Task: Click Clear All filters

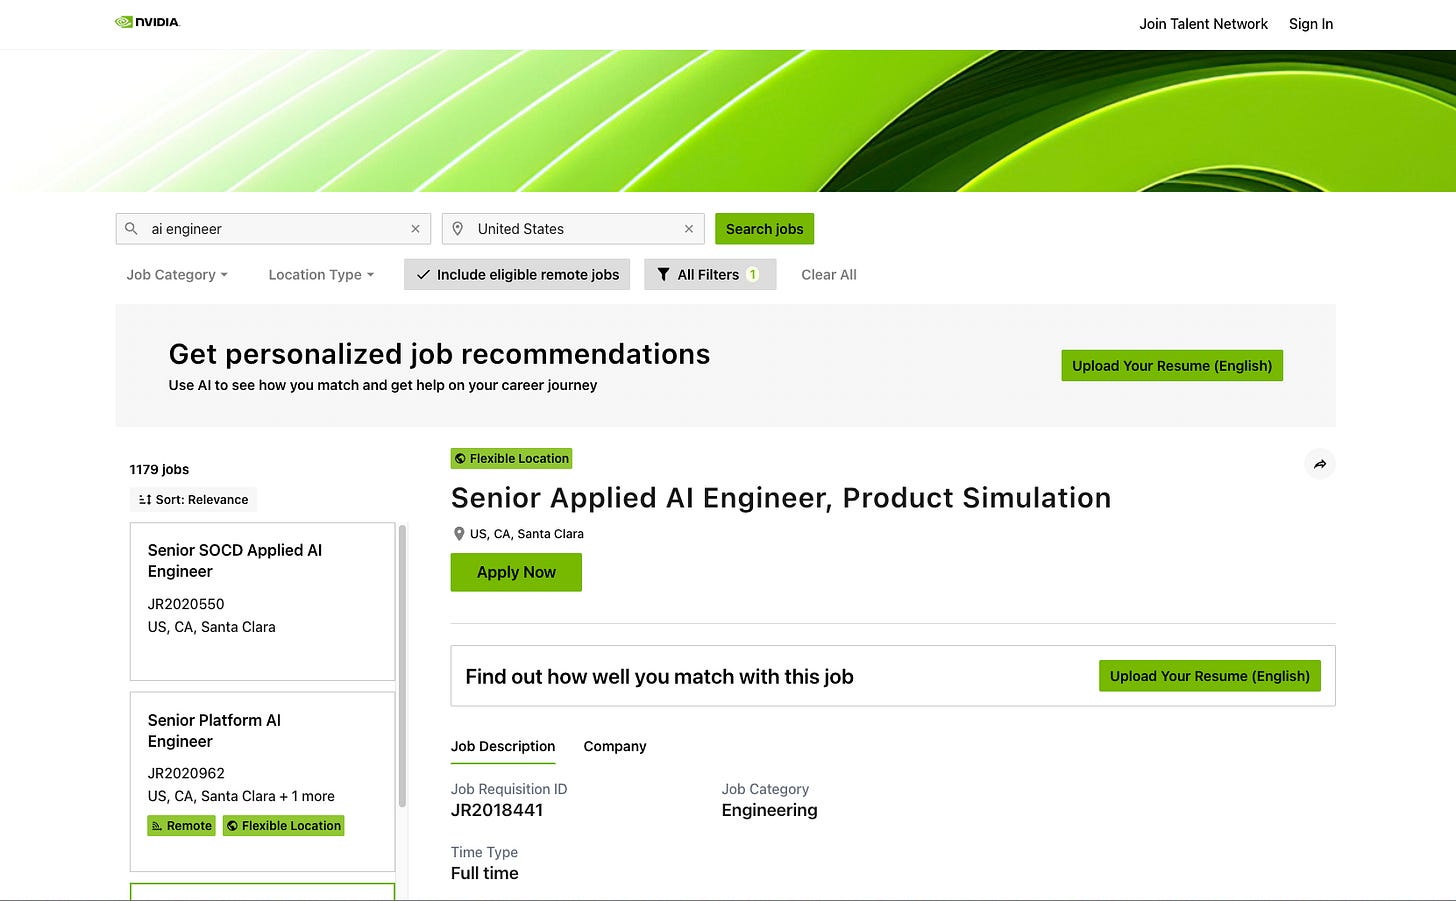Action: 829,274
